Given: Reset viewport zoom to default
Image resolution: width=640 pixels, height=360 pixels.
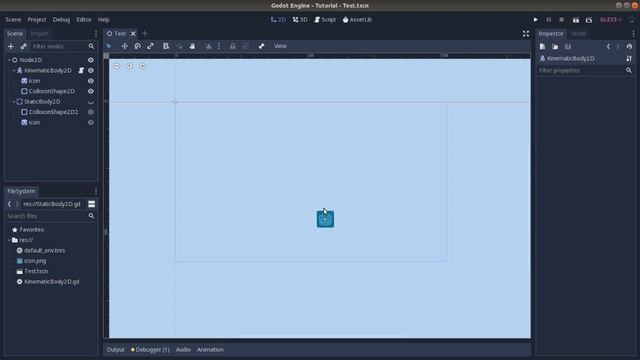Looking at the screenshot, I should click(129, 66).
